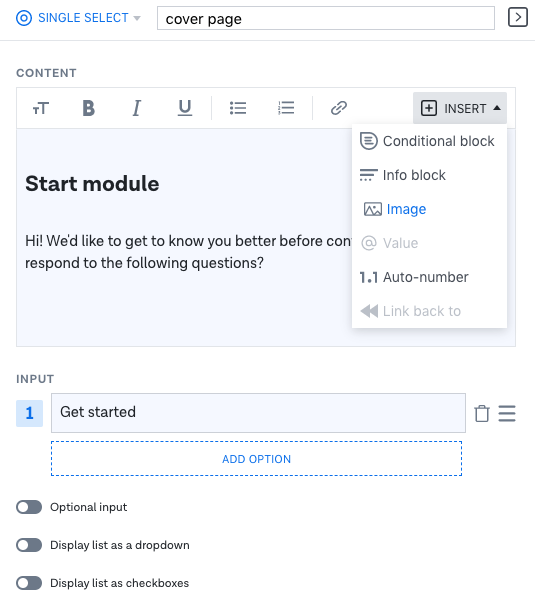Choose Conditional block from Insert menu
The width and height of the screenshot is (535, 598).
429,141
